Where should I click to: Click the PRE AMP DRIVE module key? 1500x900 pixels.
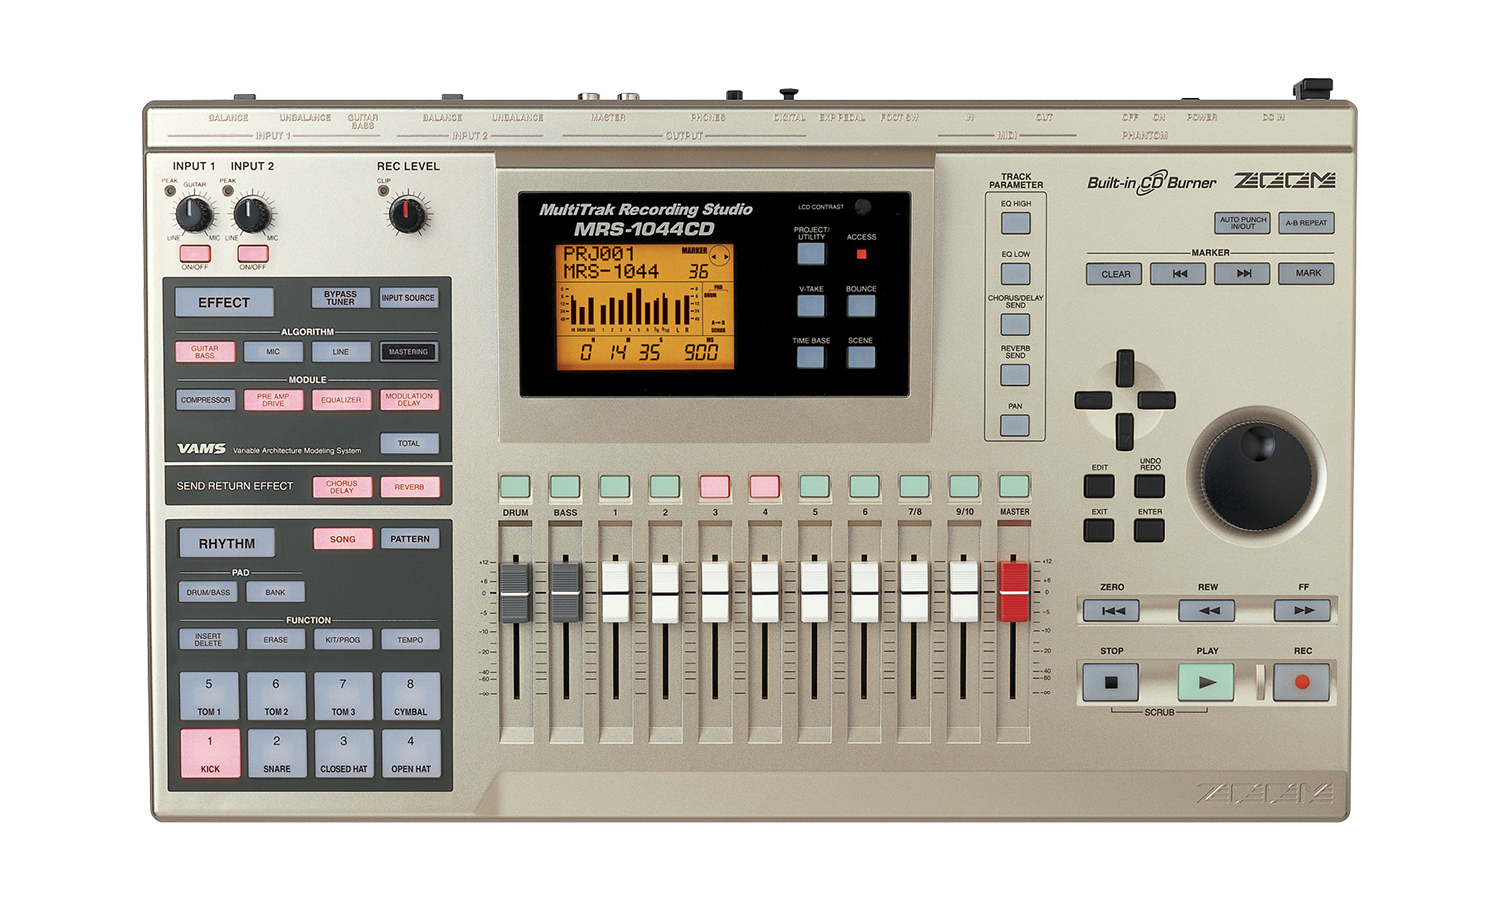pos(273,400)
